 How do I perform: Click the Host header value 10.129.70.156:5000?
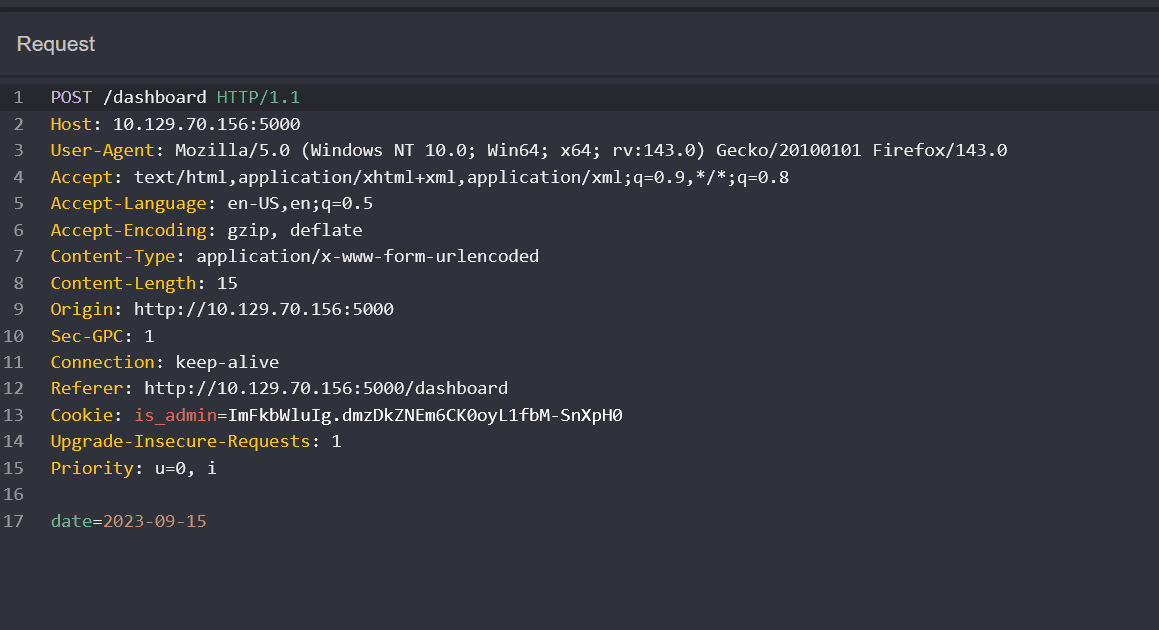[x=206, y=124]
